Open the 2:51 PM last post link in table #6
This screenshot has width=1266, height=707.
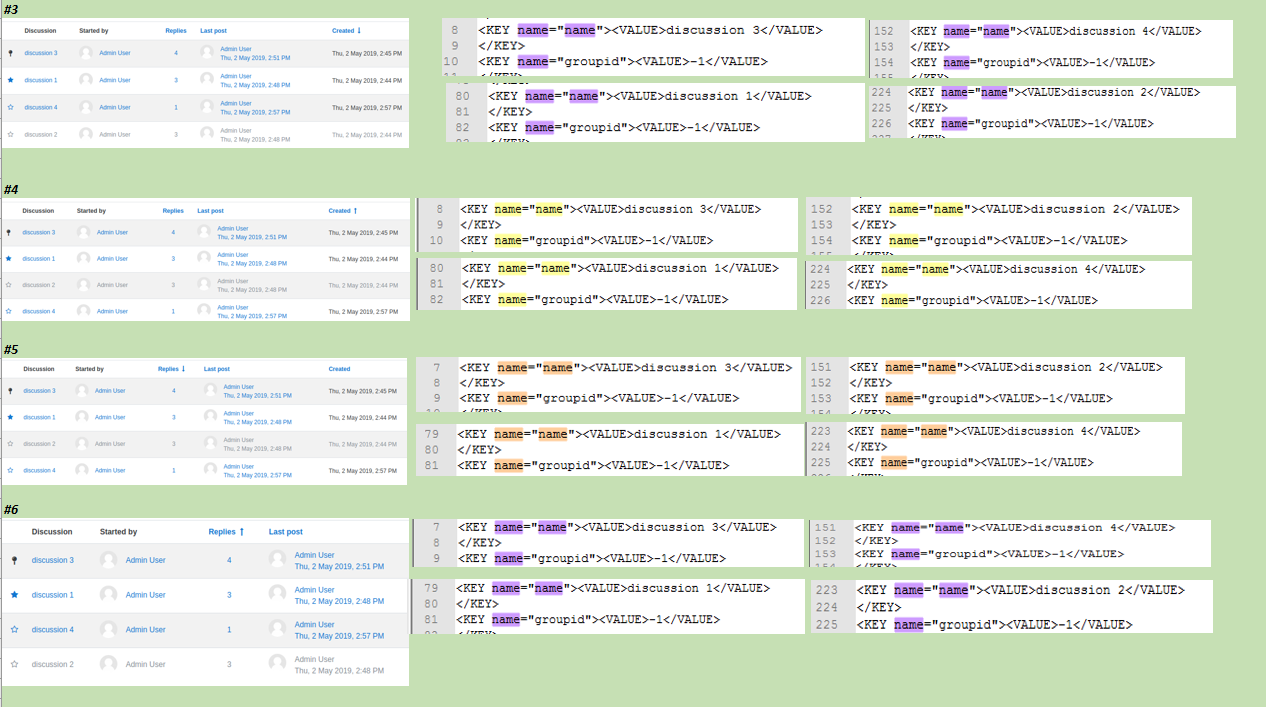tap(339, 566)
